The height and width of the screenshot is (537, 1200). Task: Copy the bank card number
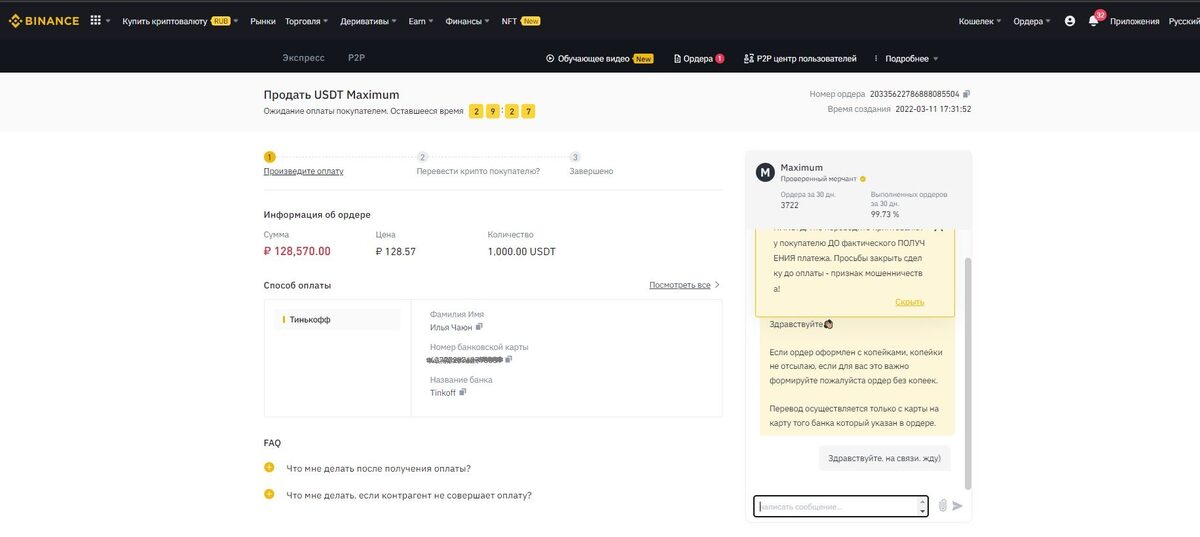coord(509,359)
